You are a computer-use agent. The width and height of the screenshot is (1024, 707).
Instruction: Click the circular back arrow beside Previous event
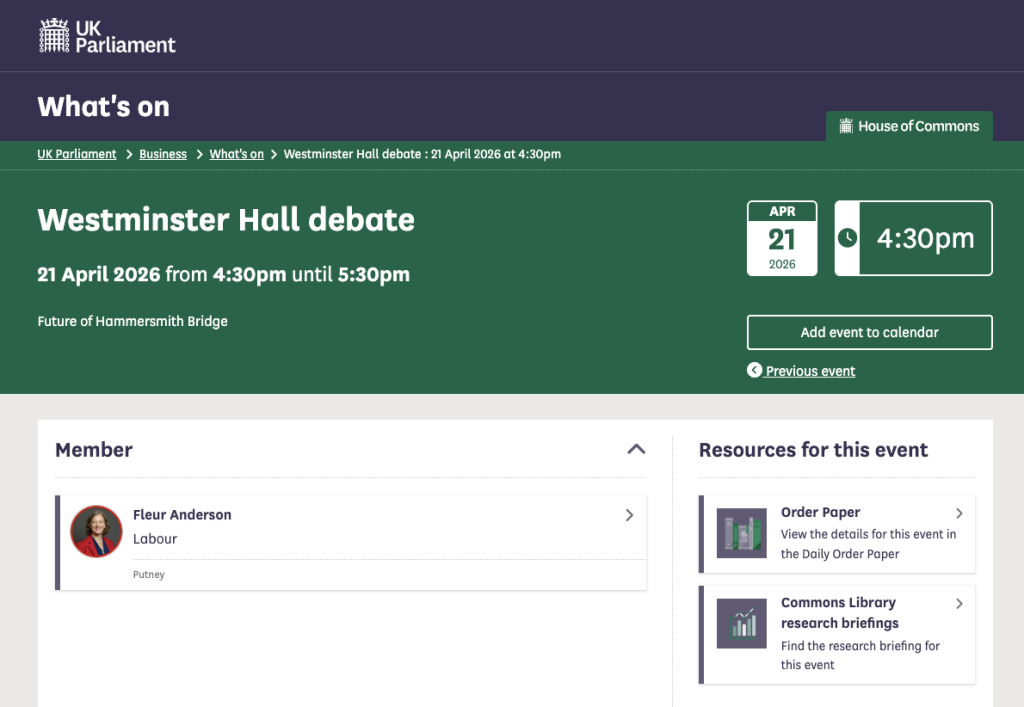click(x=755, y=370)
